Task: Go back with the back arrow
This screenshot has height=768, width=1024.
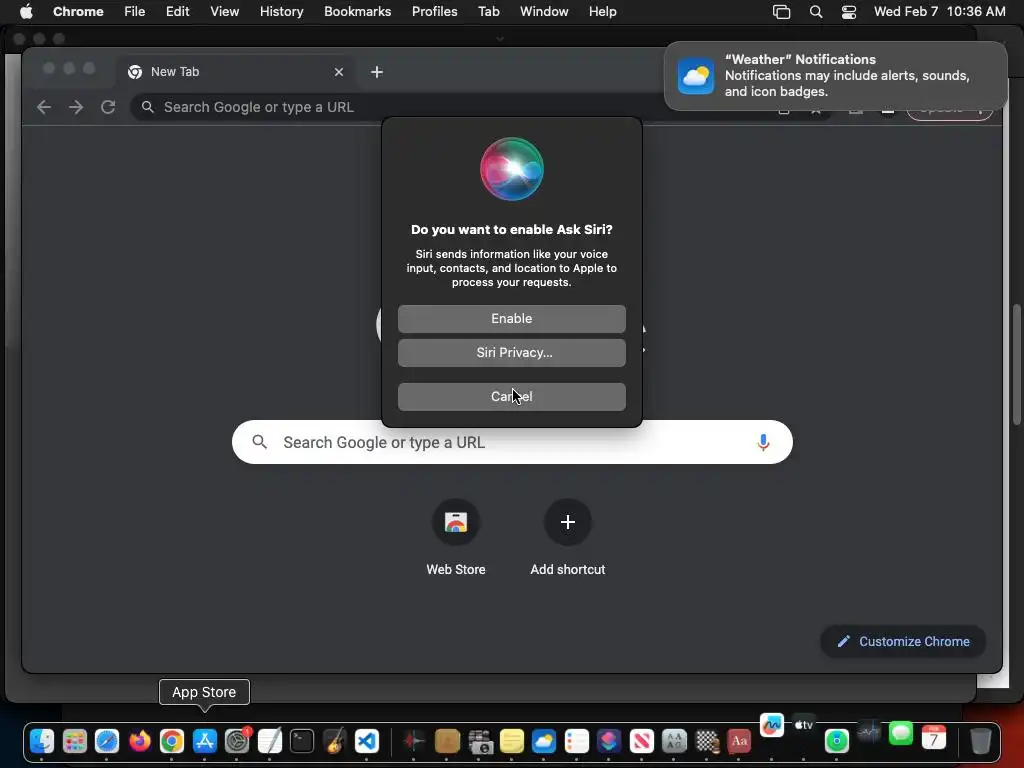Action: 44,107
